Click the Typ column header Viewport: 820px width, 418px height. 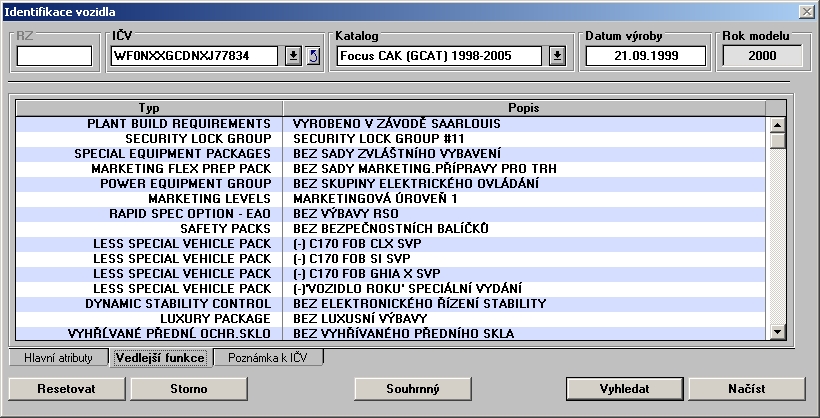pyautogui.click(x=149, y=107)
